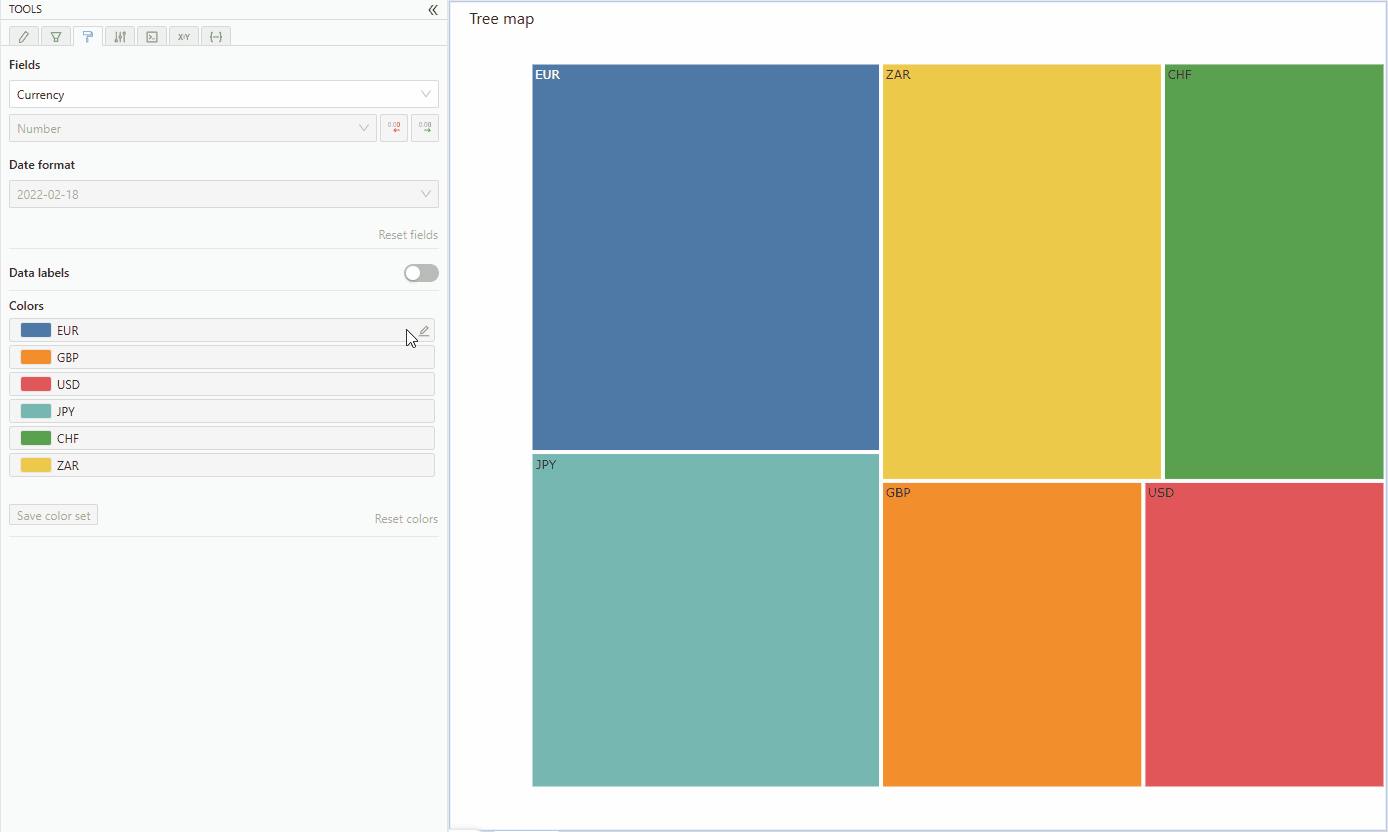Open the funnel filter tab

point(56,37)
